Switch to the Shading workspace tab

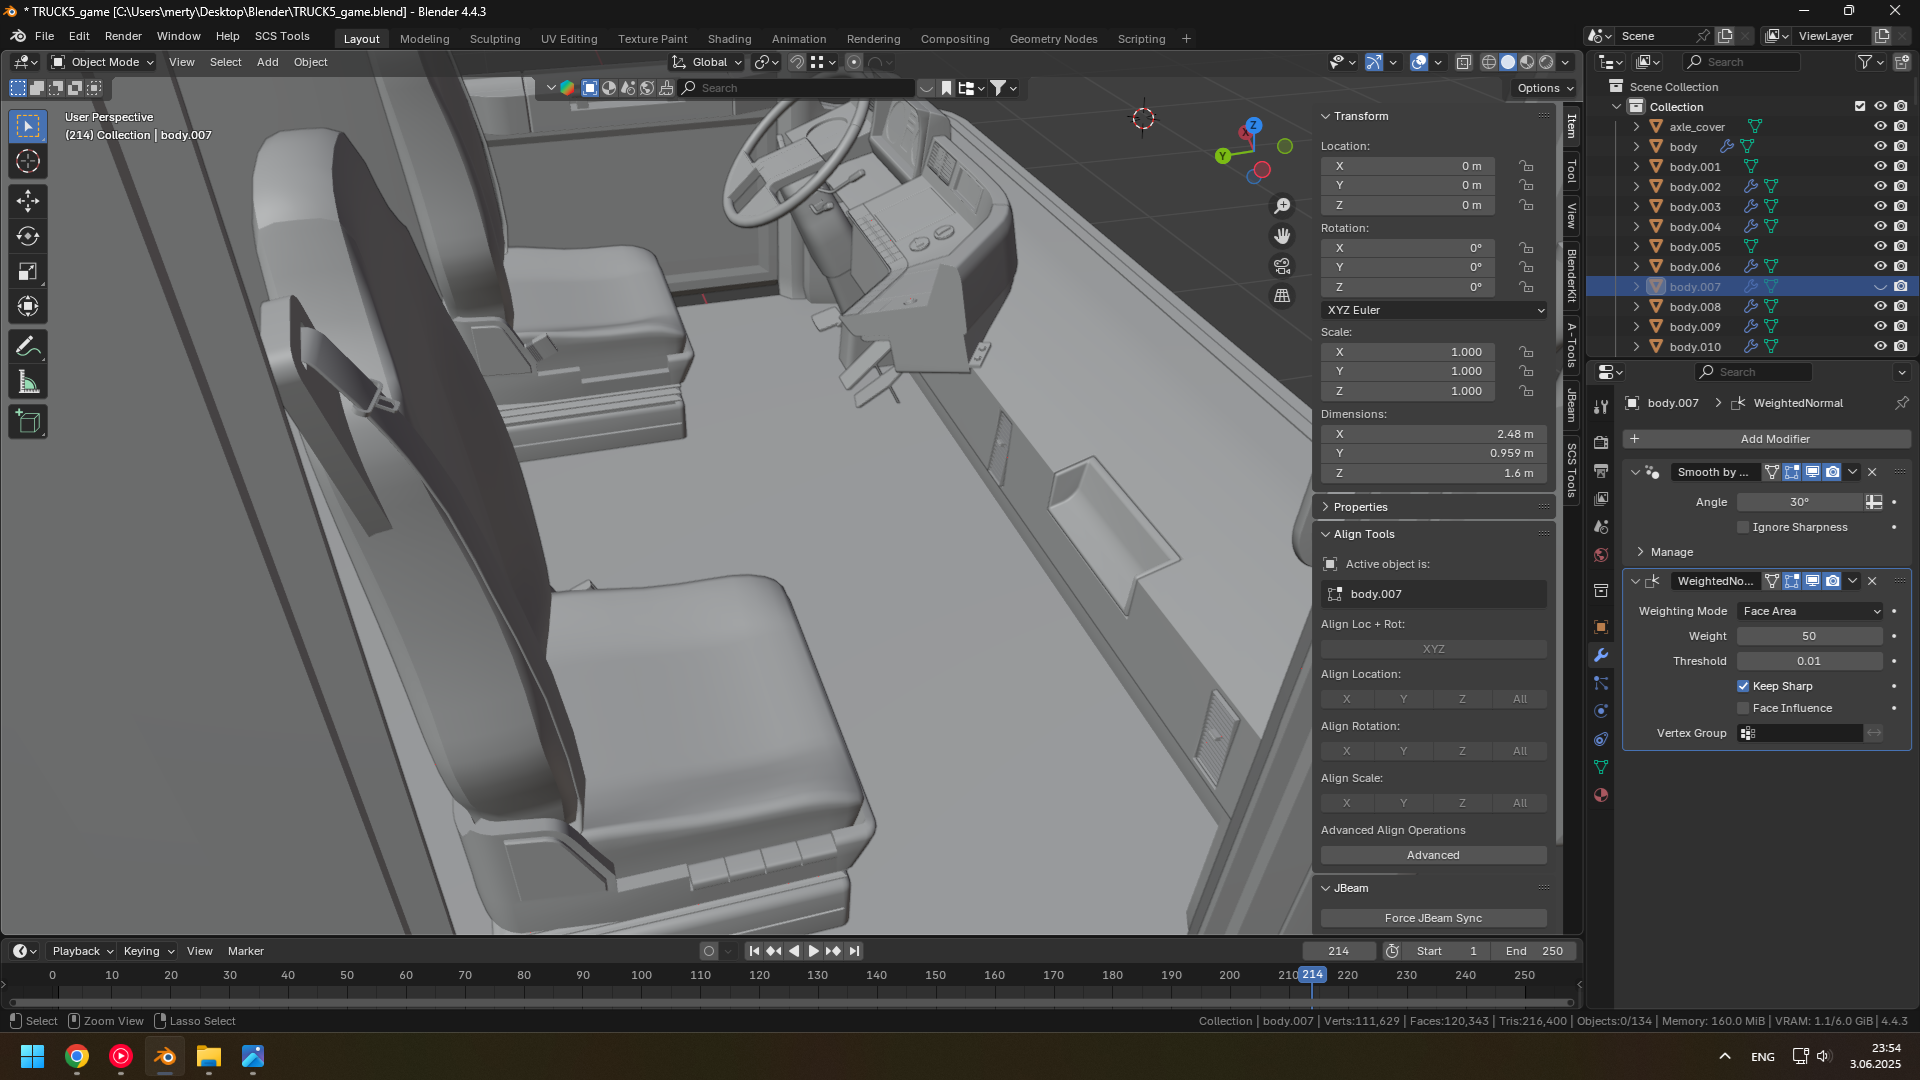729,39
